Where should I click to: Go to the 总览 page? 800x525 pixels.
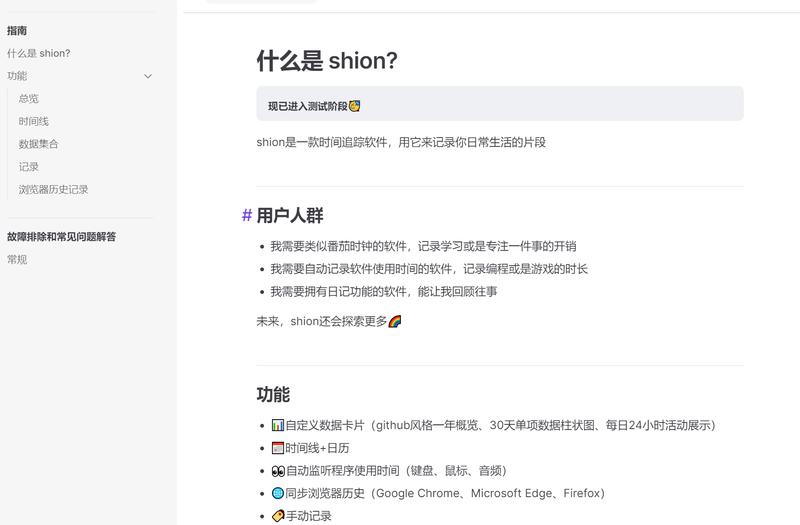pyautogui.click(x=29, y=98)
